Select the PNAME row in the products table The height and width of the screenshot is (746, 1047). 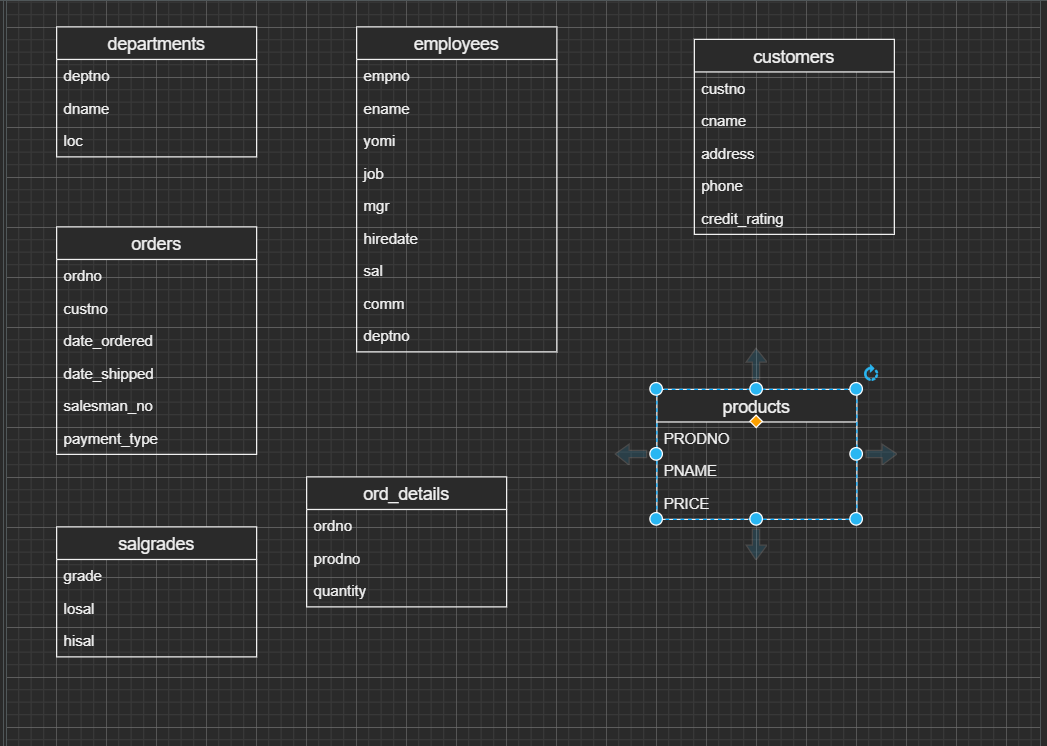(690, 470)
